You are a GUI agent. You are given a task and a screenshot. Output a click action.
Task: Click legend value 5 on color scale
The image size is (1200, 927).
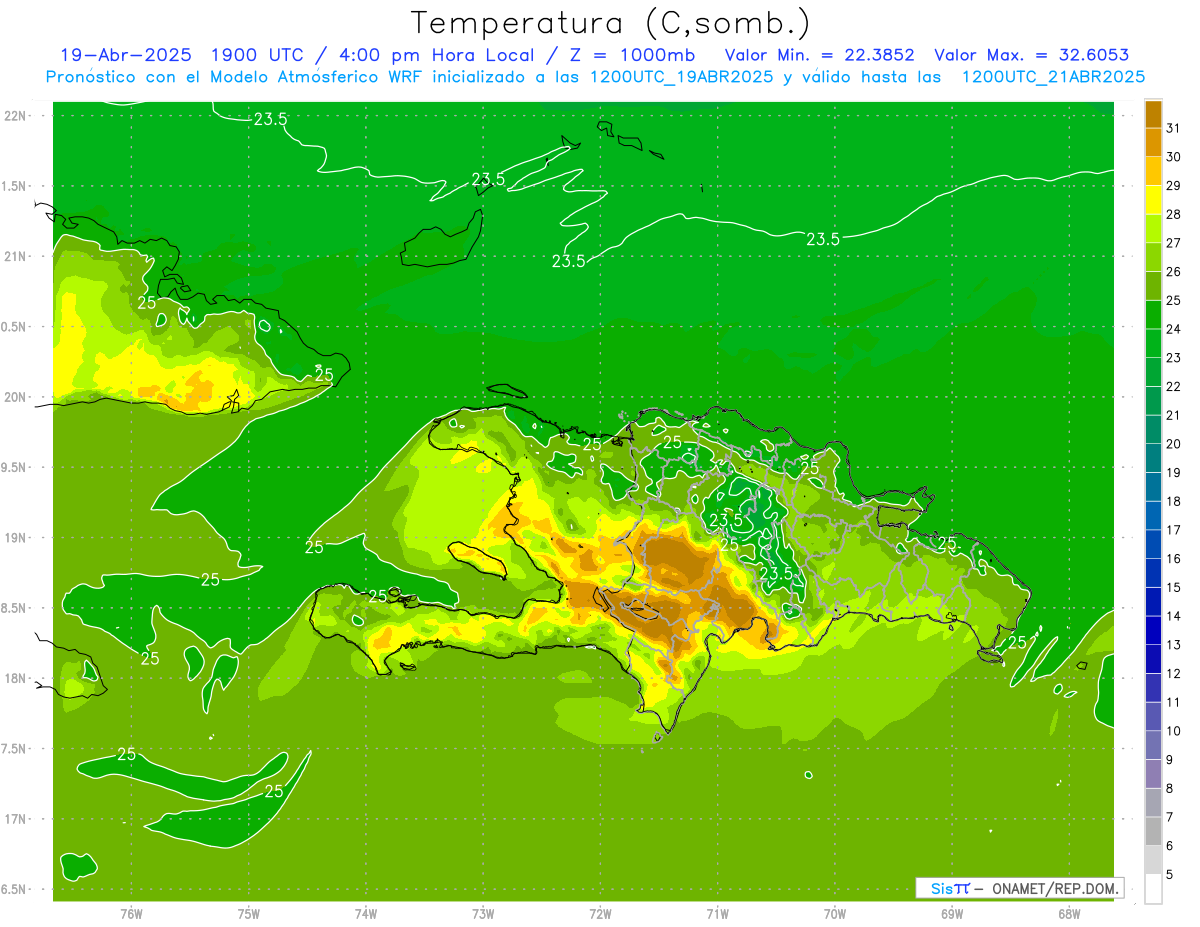[1170, 874]
